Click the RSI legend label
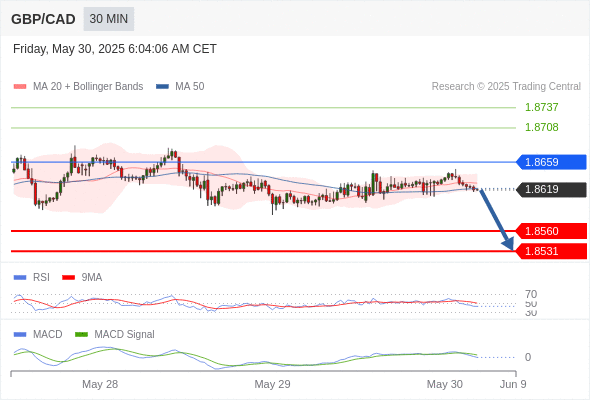 (x=41, y=278)
